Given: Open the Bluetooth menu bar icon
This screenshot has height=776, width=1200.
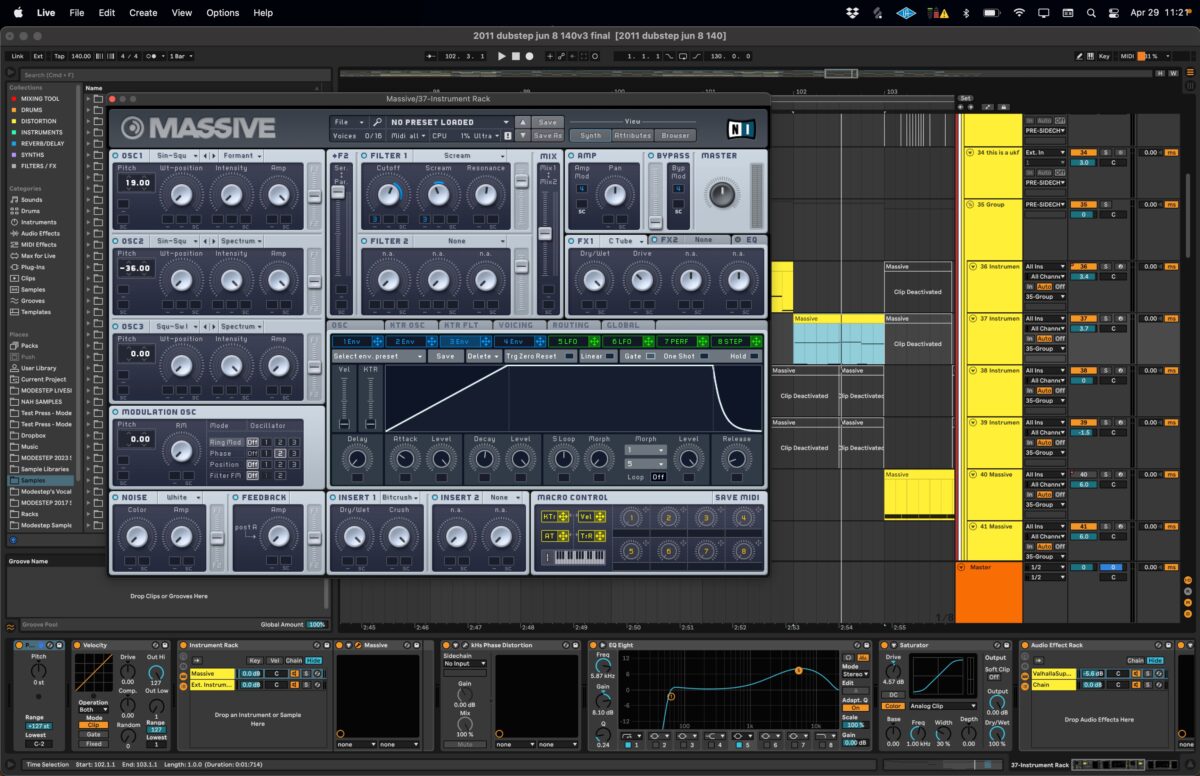Looking at the screenshot, I should point(965,13).
